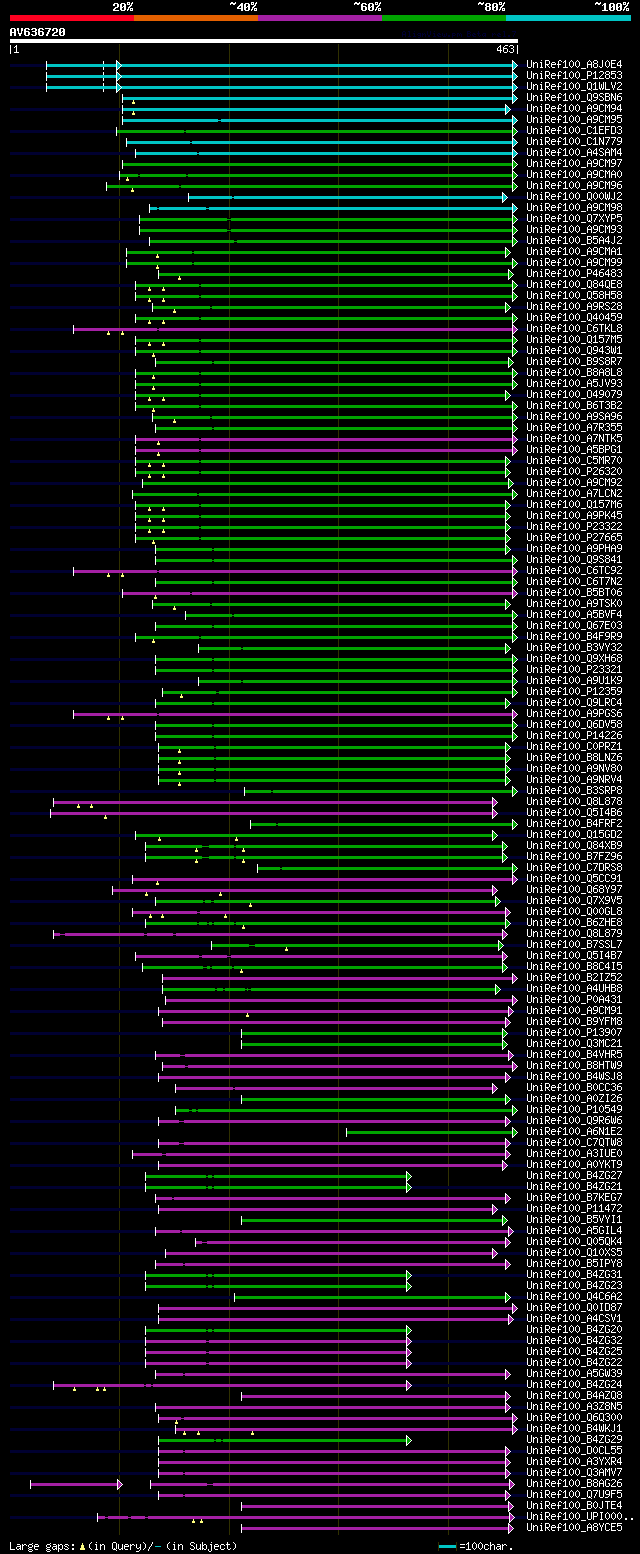Select the UniRef100_P46483 entry
This screenshot has height=1554, width=640.
click(574, 273)
